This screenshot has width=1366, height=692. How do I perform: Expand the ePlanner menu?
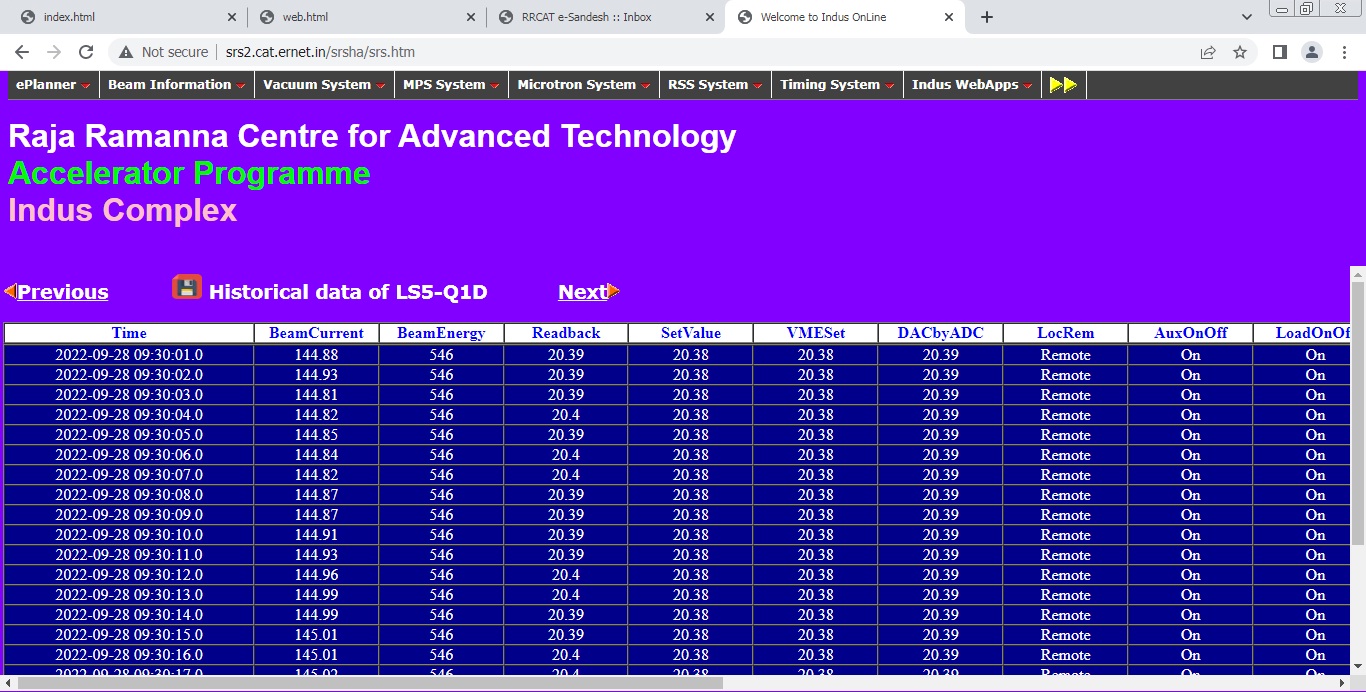tap(53, 85)
